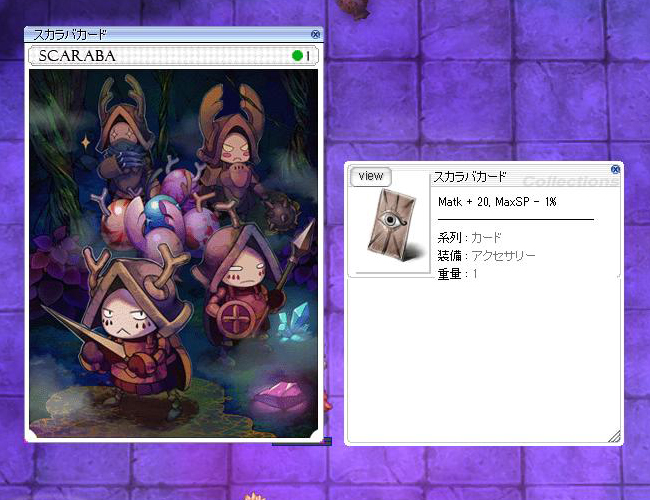Click the 系列 : カード line
The image size is (650, 500).
[469, 238]
